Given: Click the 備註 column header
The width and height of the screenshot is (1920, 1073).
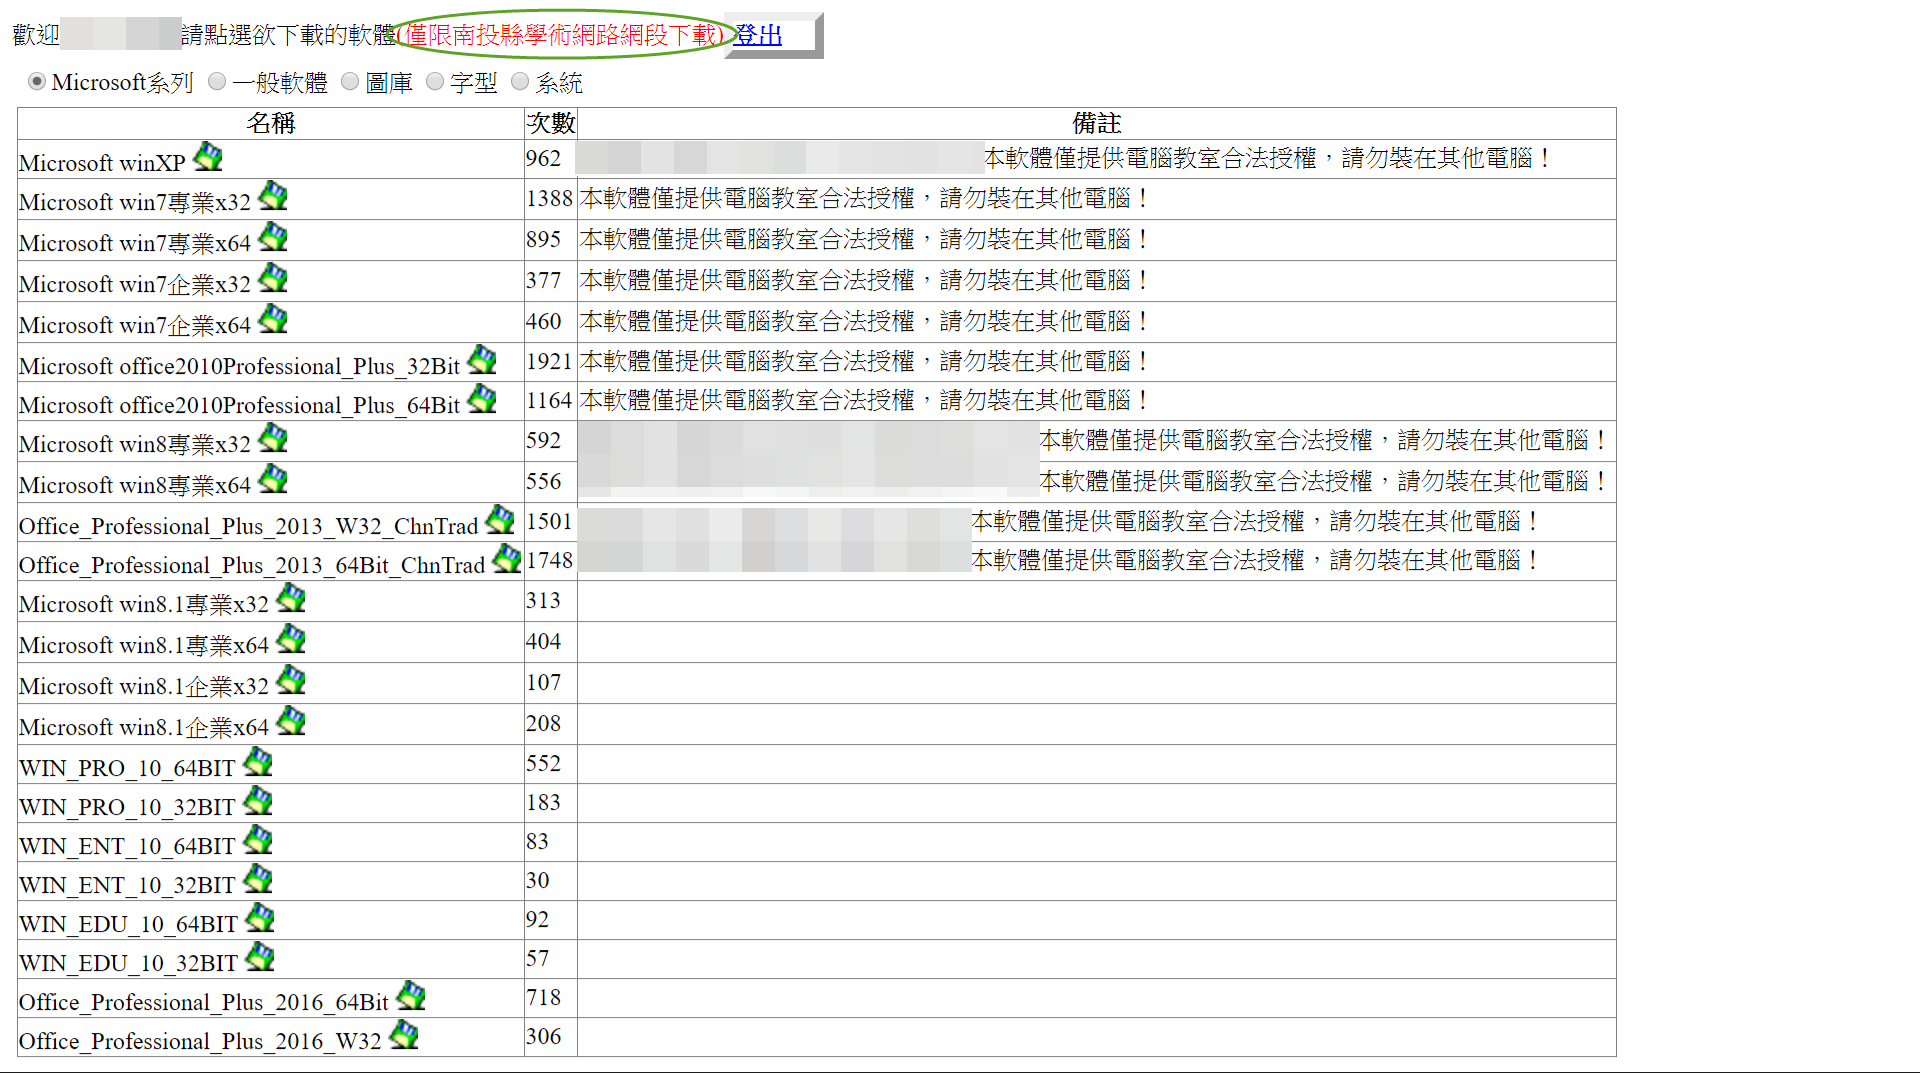Looking at the screenshot, I should [x=1097, y=123].
